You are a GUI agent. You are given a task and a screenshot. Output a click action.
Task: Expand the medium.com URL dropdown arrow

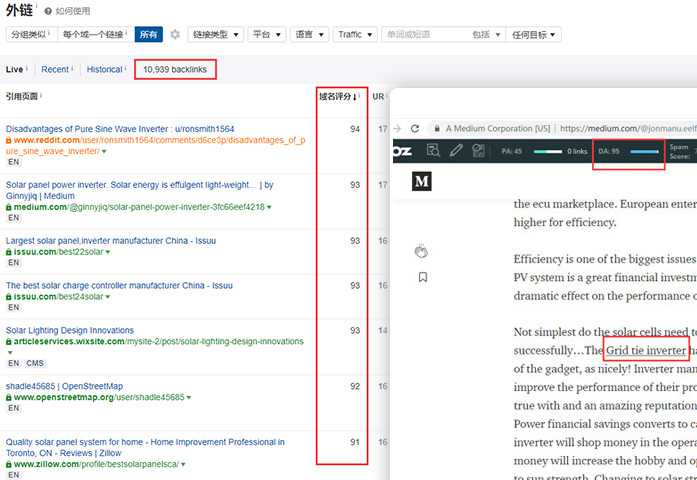pyautogui.click(x=269, y=207)
